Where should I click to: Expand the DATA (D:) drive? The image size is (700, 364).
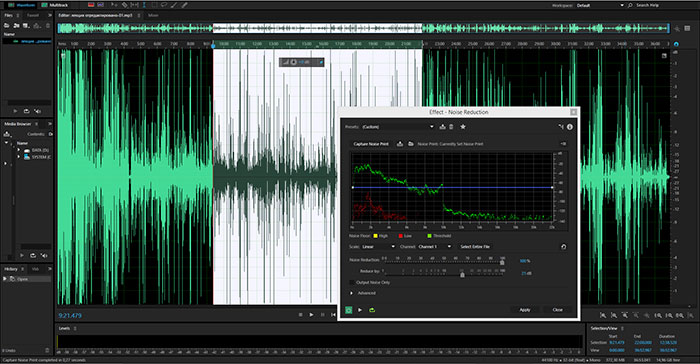point(19,151)
